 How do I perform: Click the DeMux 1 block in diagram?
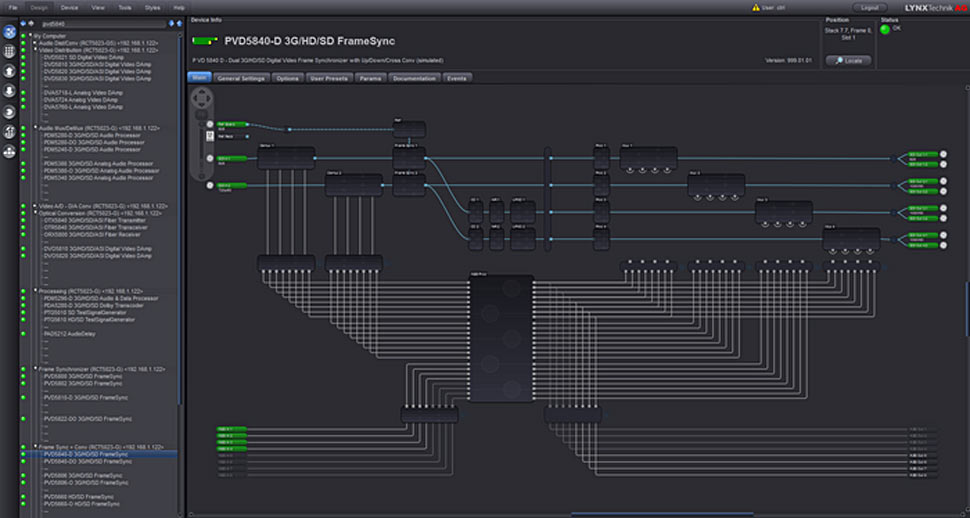[x=286, y=158]
